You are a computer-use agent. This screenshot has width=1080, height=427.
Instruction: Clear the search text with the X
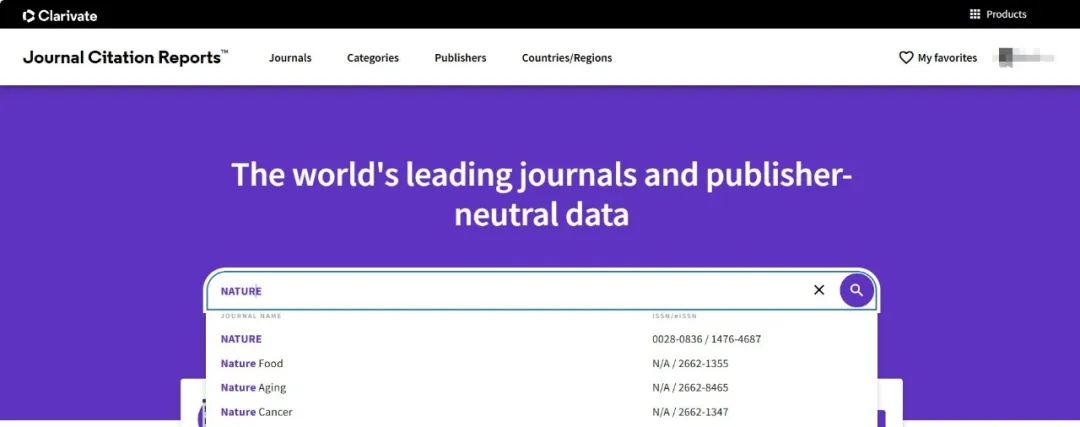(819, 290)
